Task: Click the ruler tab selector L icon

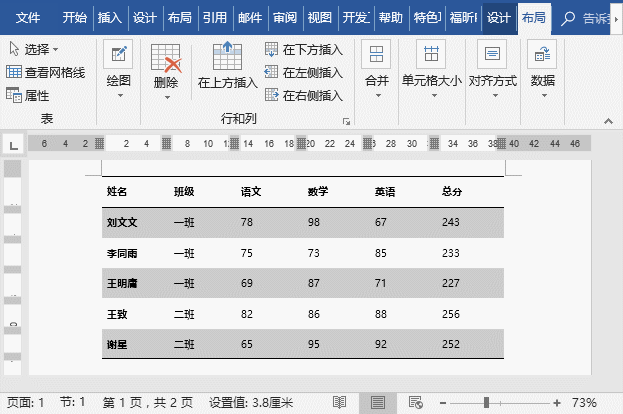Action: (x=14, y=145)
